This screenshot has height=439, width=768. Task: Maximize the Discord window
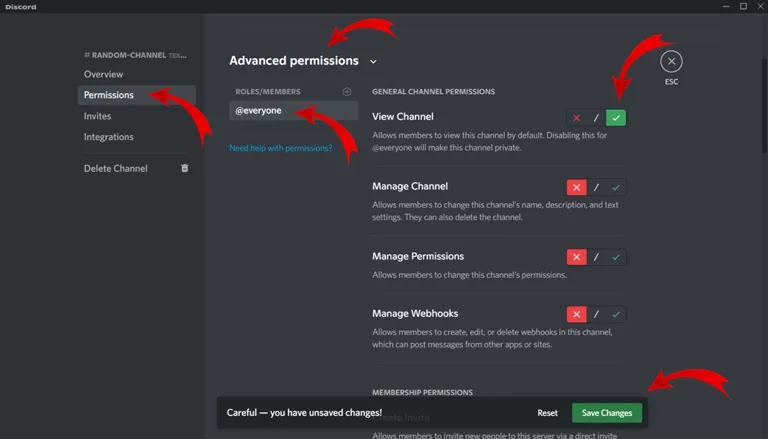coord(744,6)
